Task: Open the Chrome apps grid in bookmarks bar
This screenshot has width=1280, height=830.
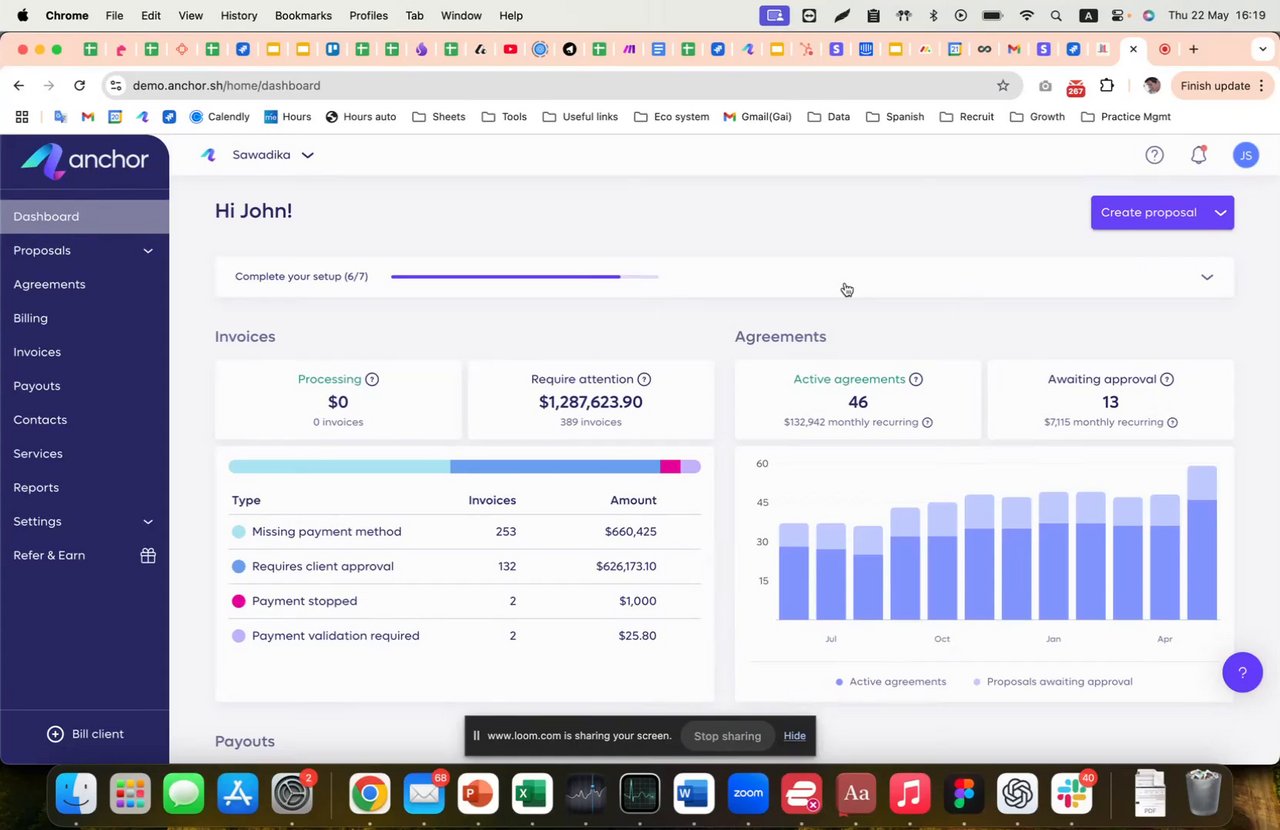Action: pyautogui.click(x=22, y=117)
